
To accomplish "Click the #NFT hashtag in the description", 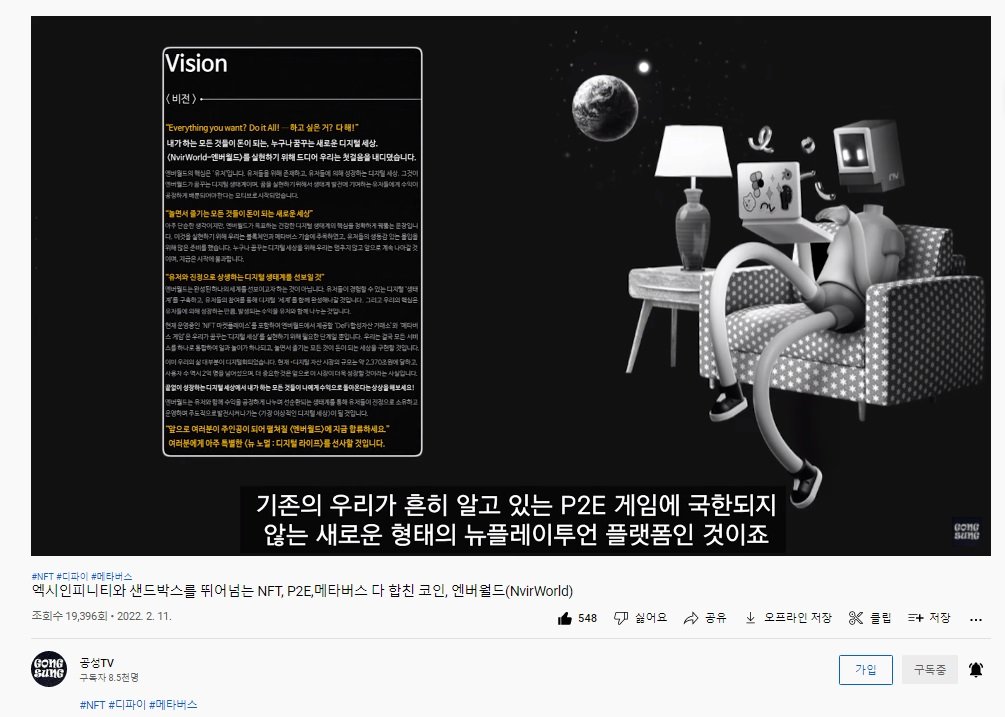I will point(92,704).
